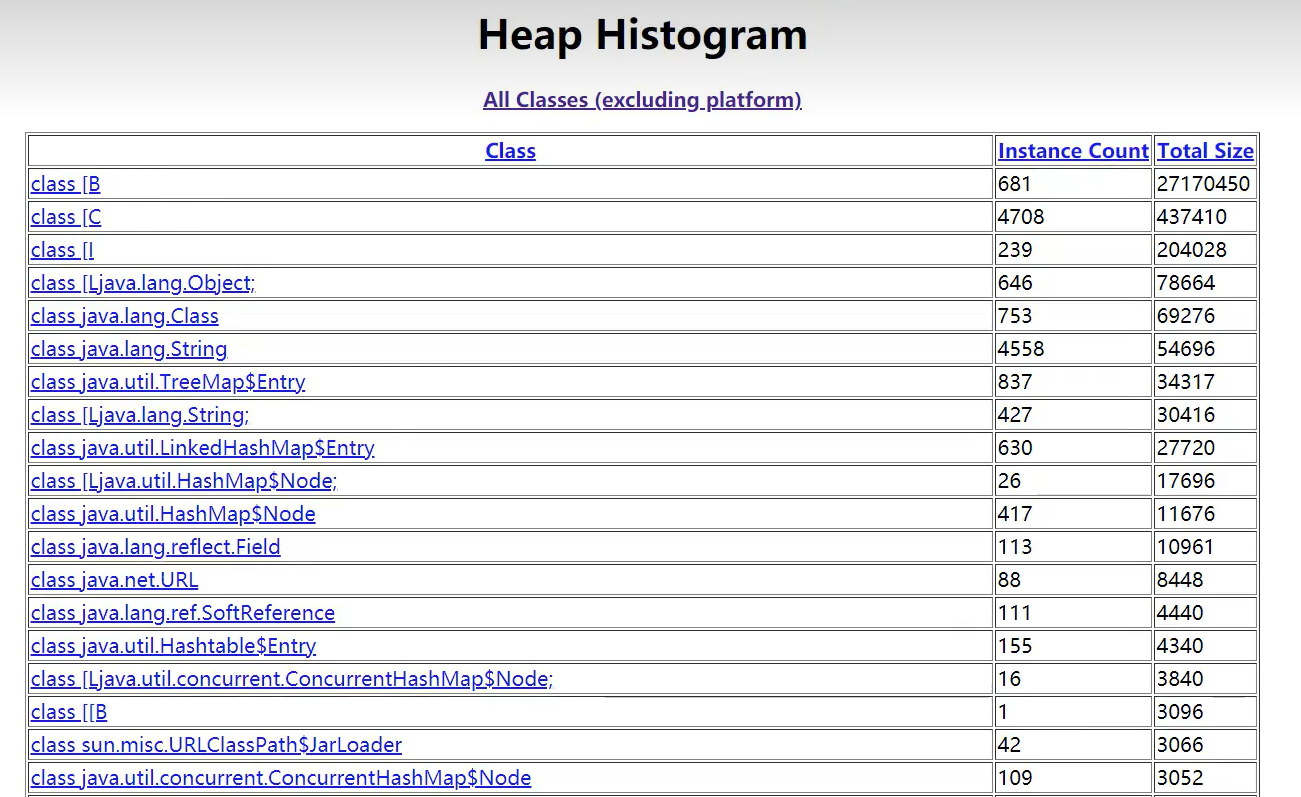Select instance count 630 for LinkedHashMap$Entry
The height and width of the screenshot is (797, 1301).
click(1015, 448)
